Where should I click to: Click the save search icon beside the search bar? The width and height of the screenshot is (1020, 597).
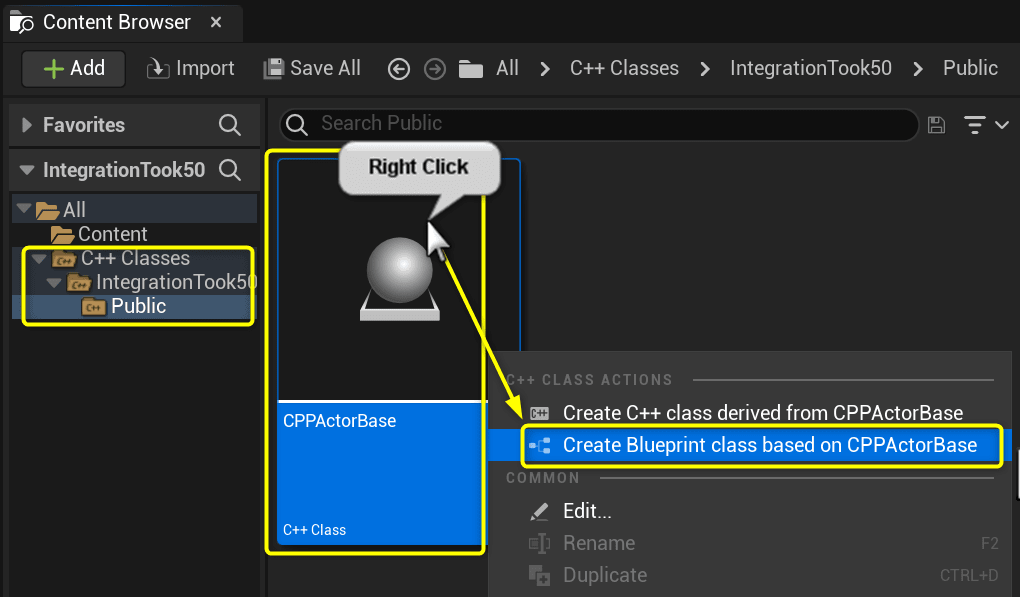point(936,125)
